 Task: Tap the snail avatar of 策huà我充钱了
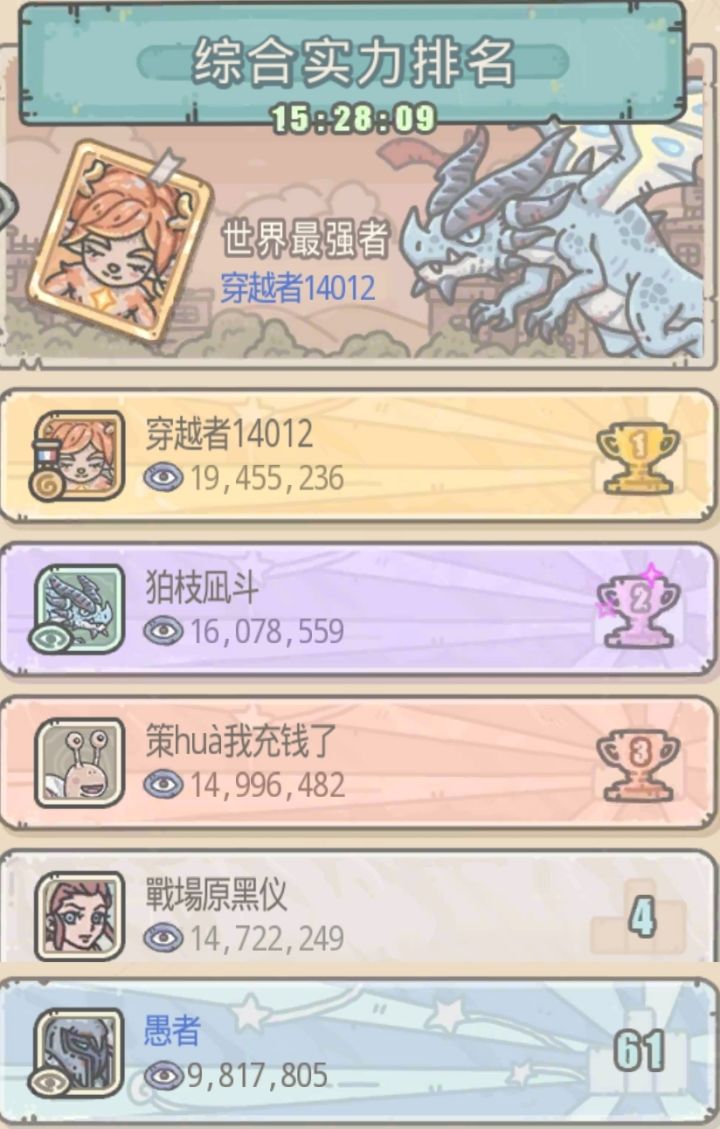[x=79, y=763]
